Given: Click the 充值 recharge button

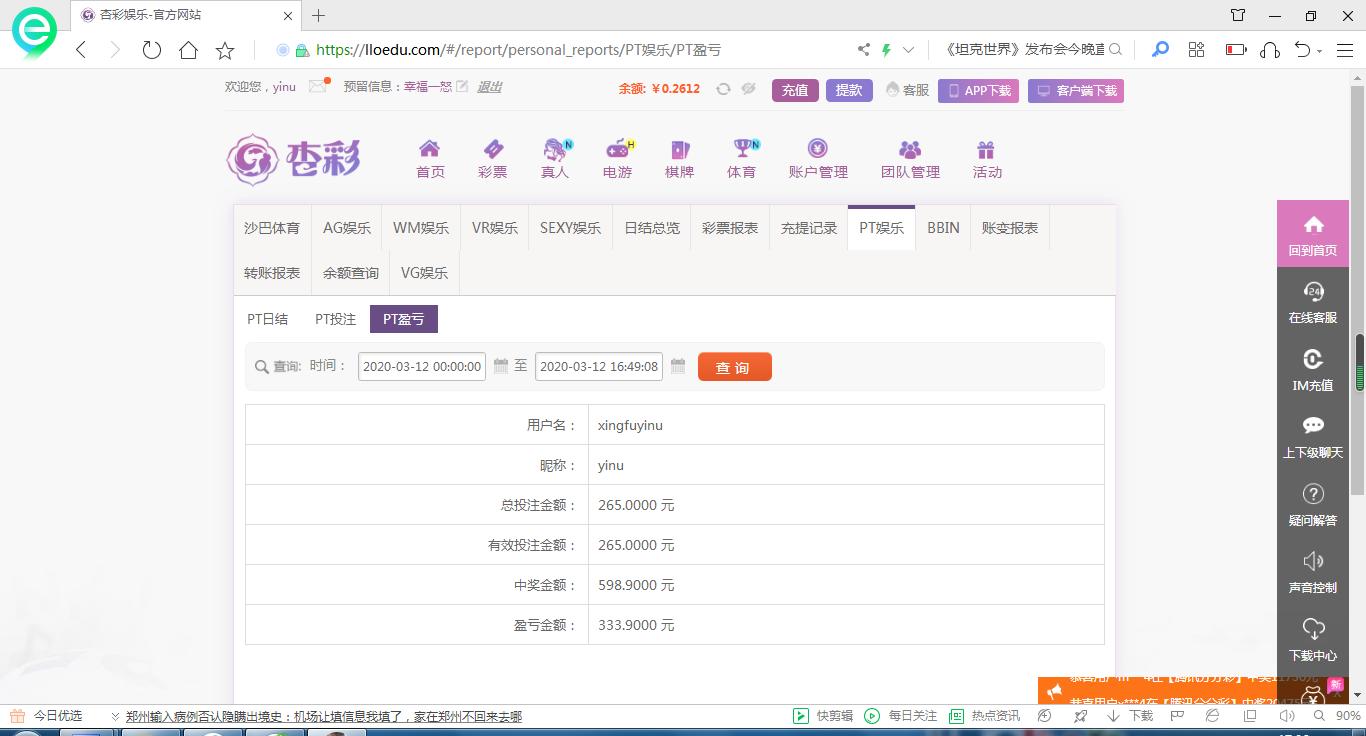Looking at the screenshot, I should point(795,90).
